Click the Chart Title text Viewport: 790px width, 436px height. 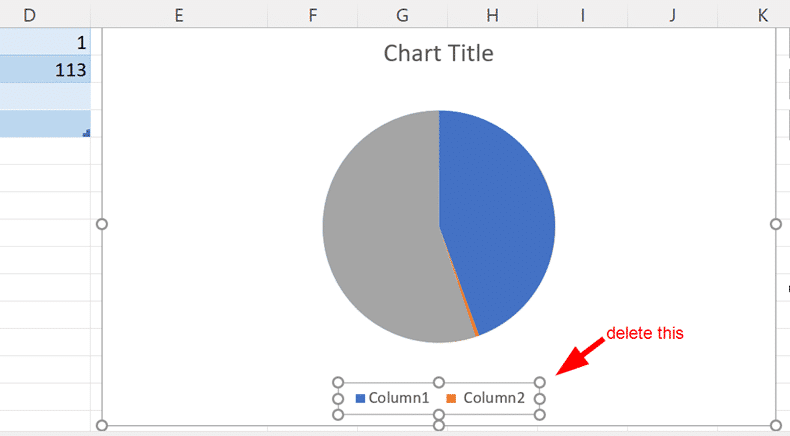[x=438, y=53]
